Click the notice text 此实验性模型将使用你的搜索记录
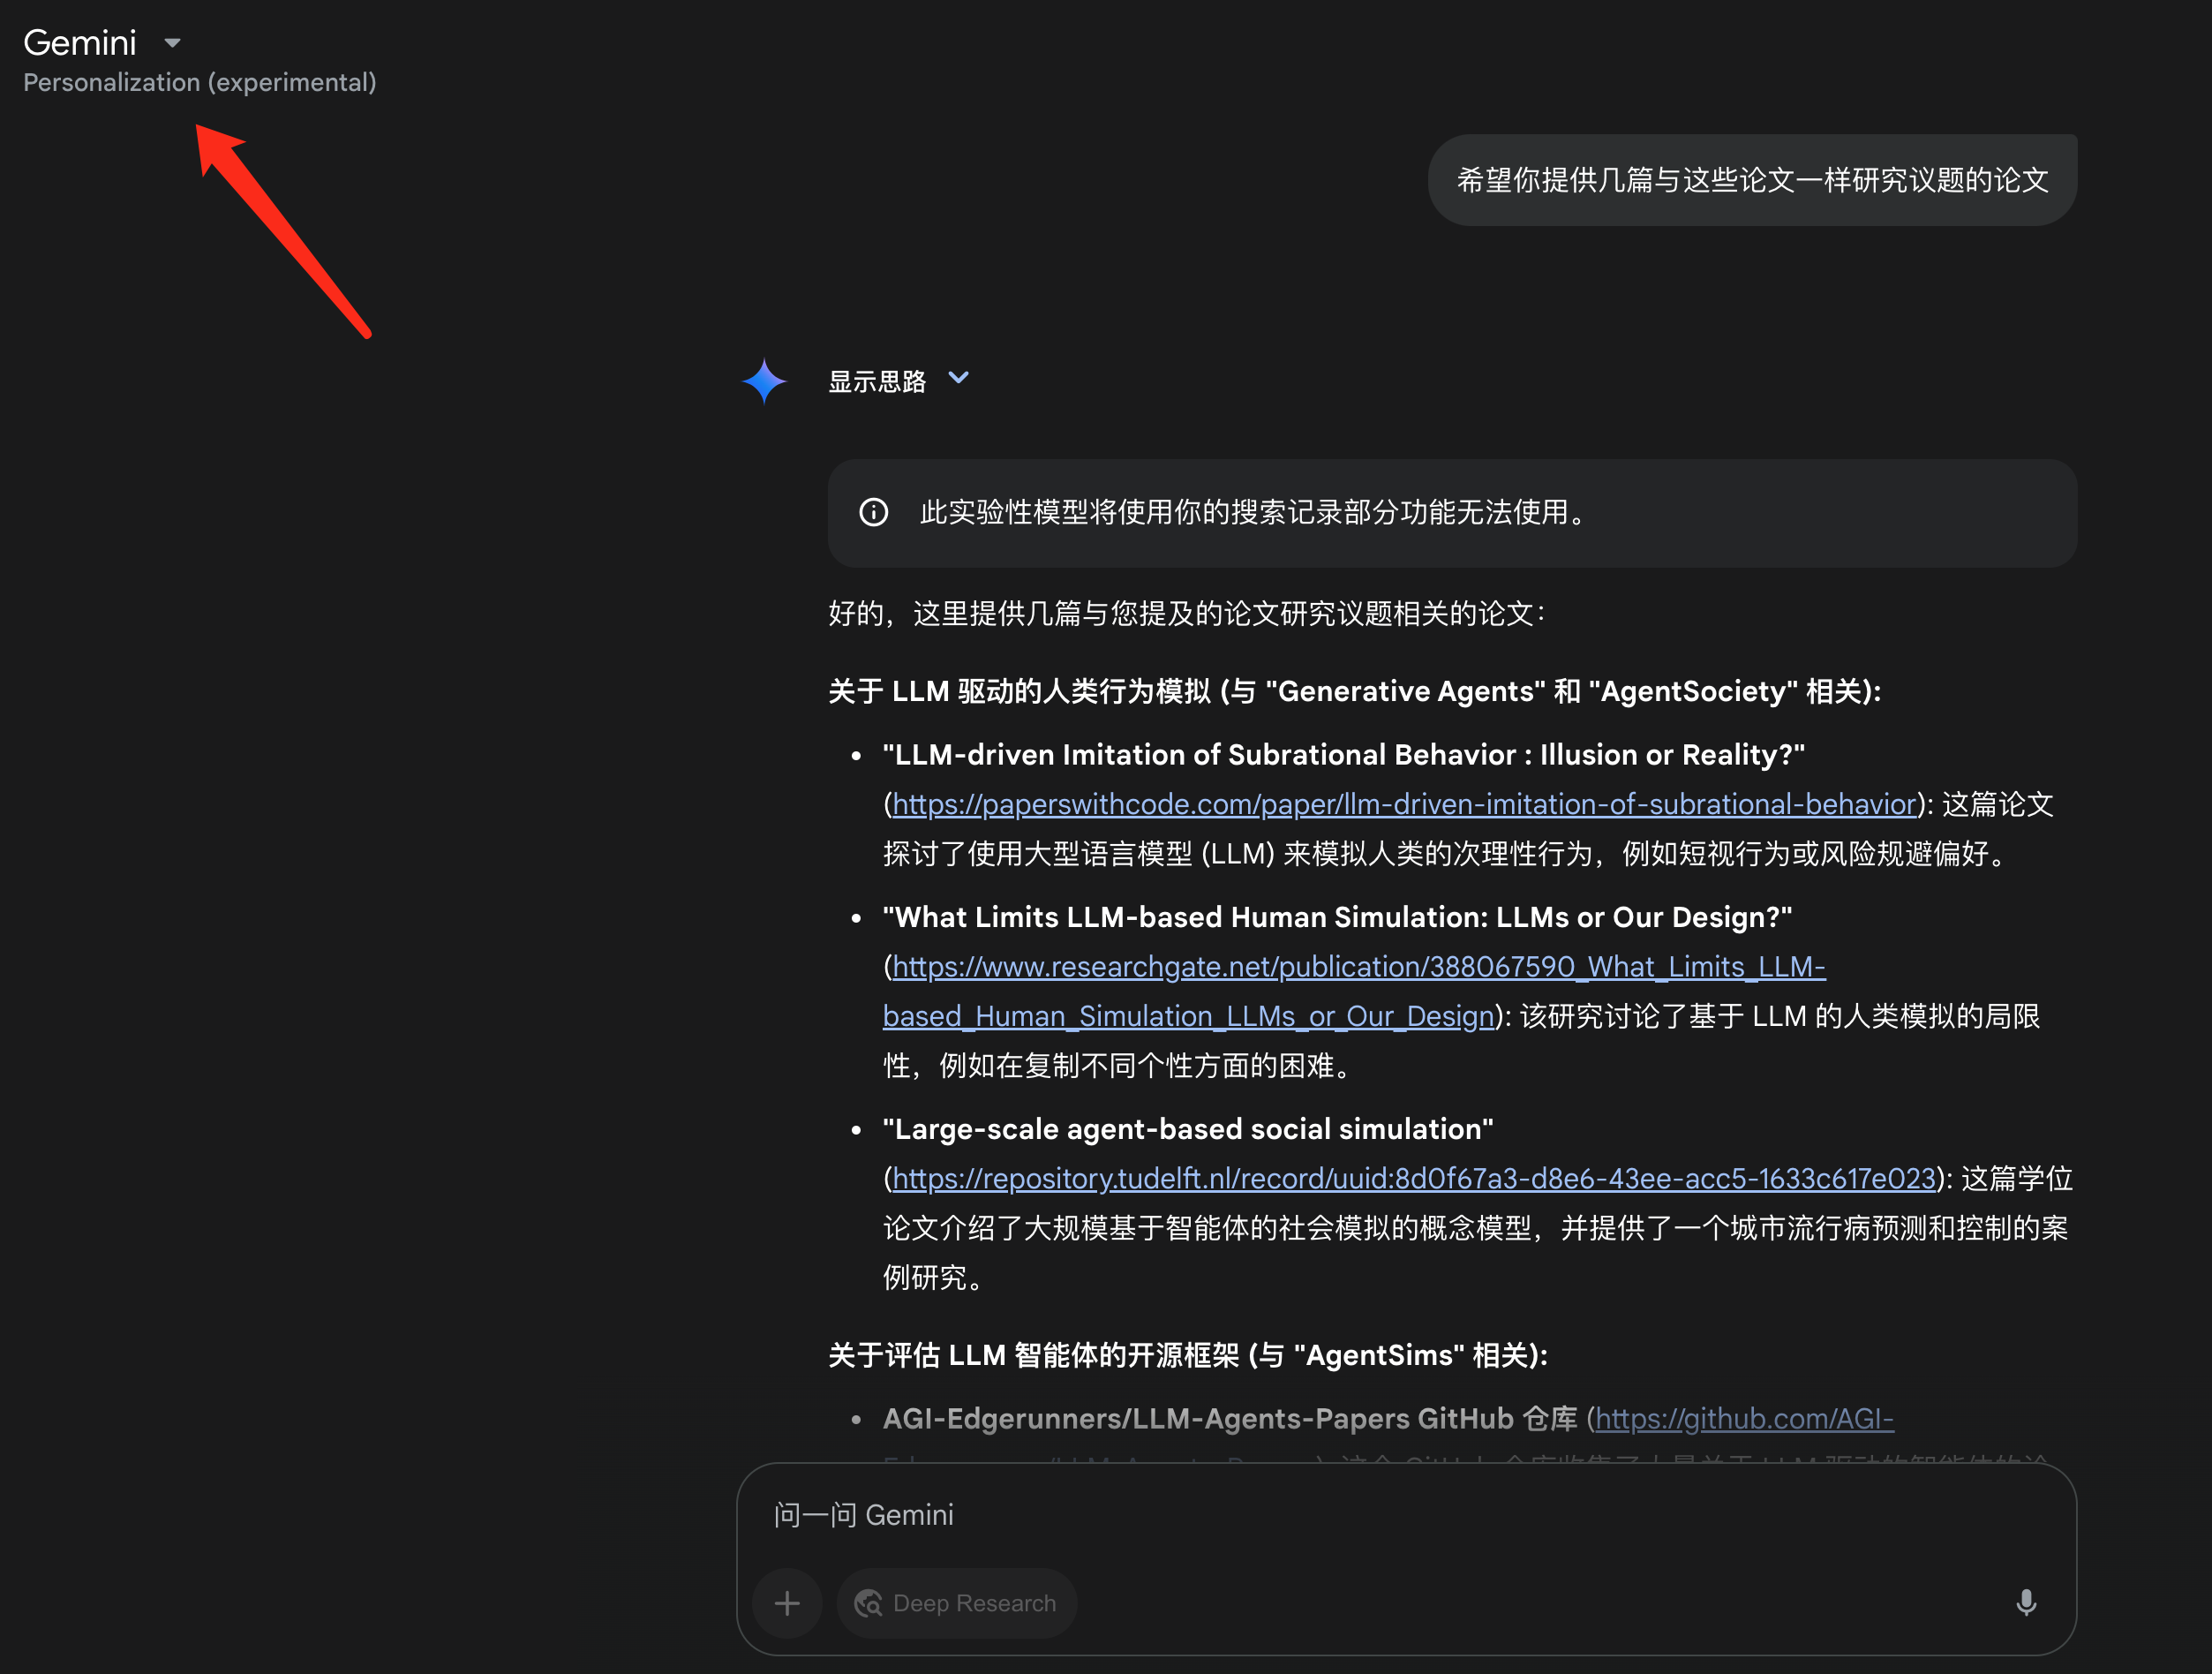Screen dimensions: 2212x1674 point(1256,512)
